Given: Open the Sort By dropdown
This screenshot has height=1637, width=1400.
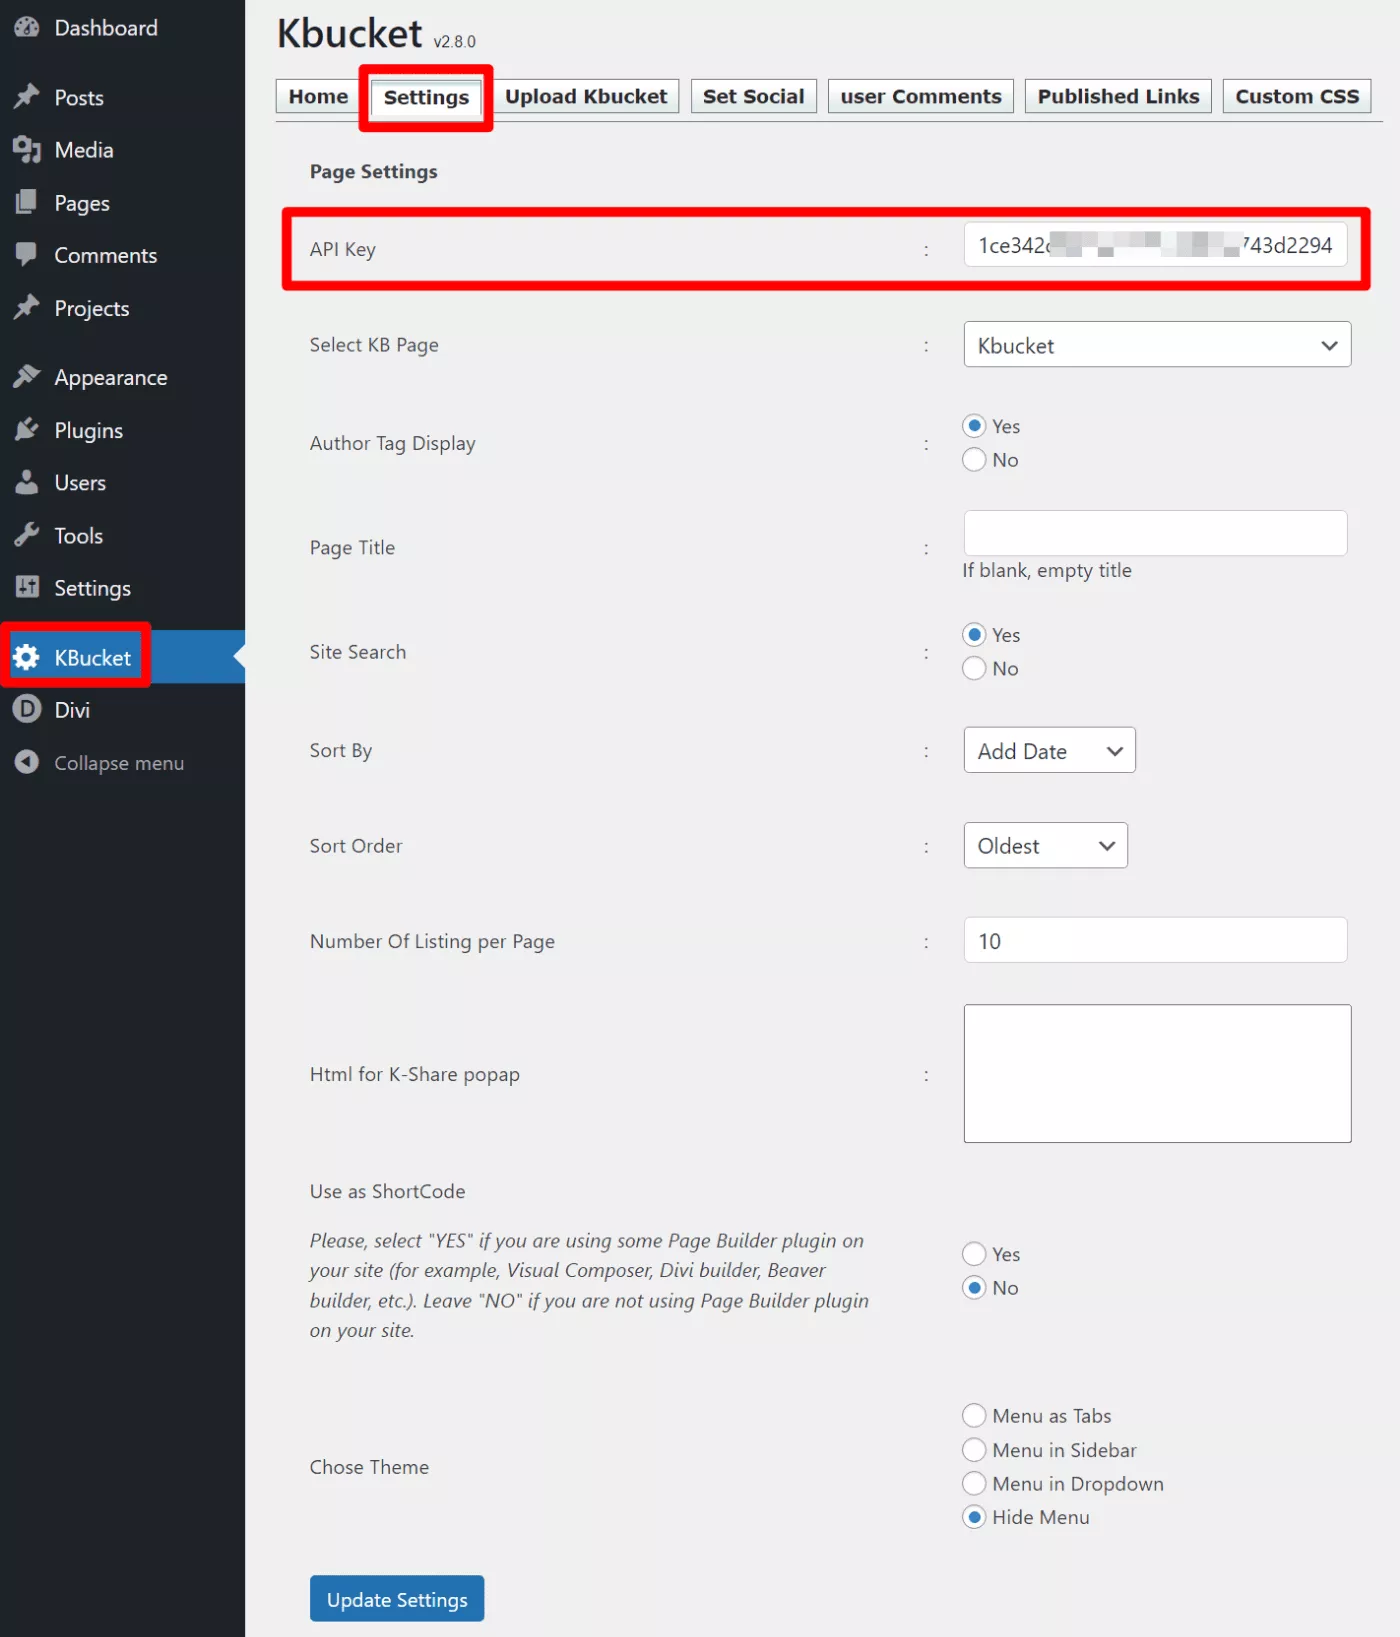Looking at the screenshot, I should (1049, 751).
